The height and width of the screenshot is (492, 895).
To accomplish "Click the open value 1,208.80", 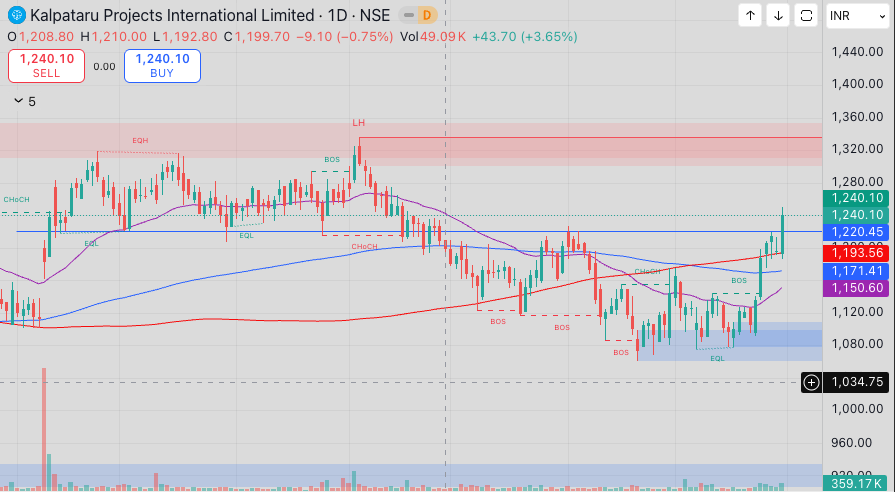I will [47, 37].
